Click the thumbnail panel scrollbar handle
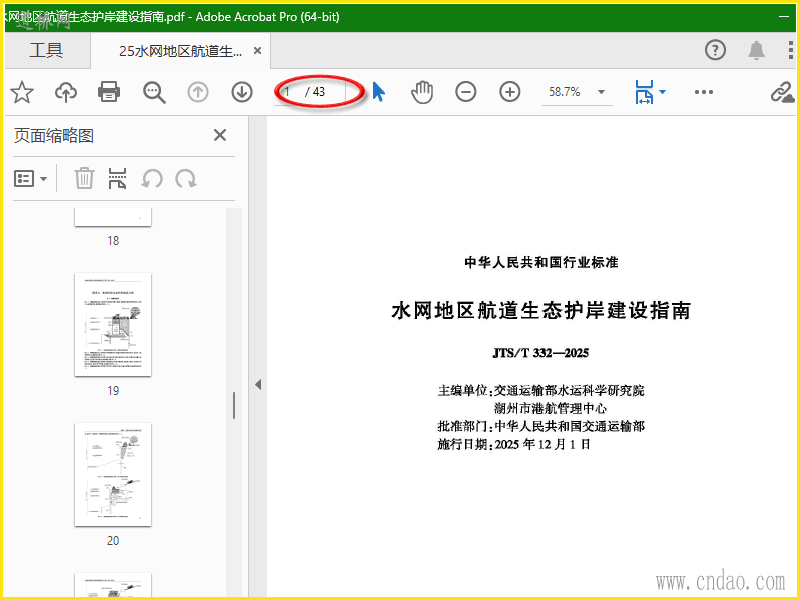 234,406
